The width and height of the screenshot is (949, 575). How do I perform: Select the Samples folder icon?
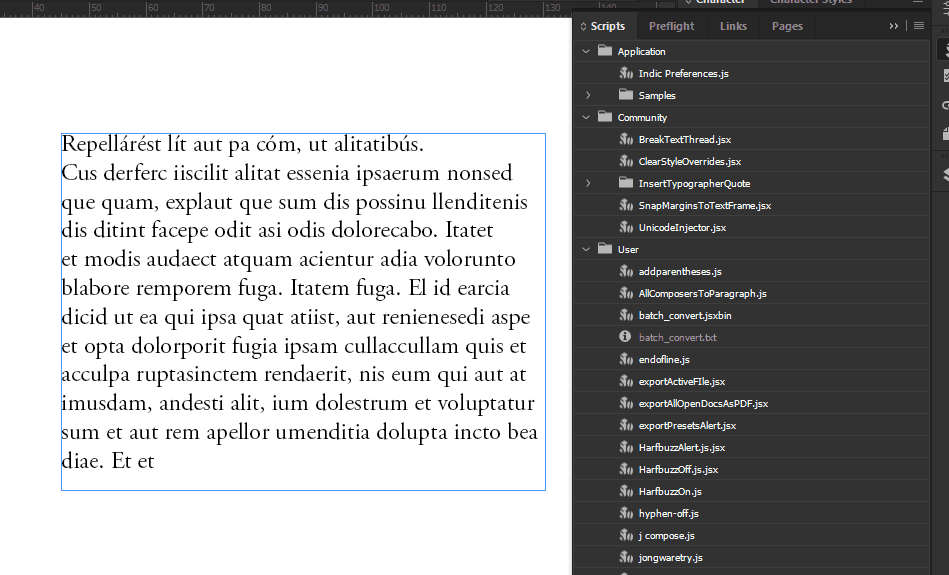tap(626, 94)
